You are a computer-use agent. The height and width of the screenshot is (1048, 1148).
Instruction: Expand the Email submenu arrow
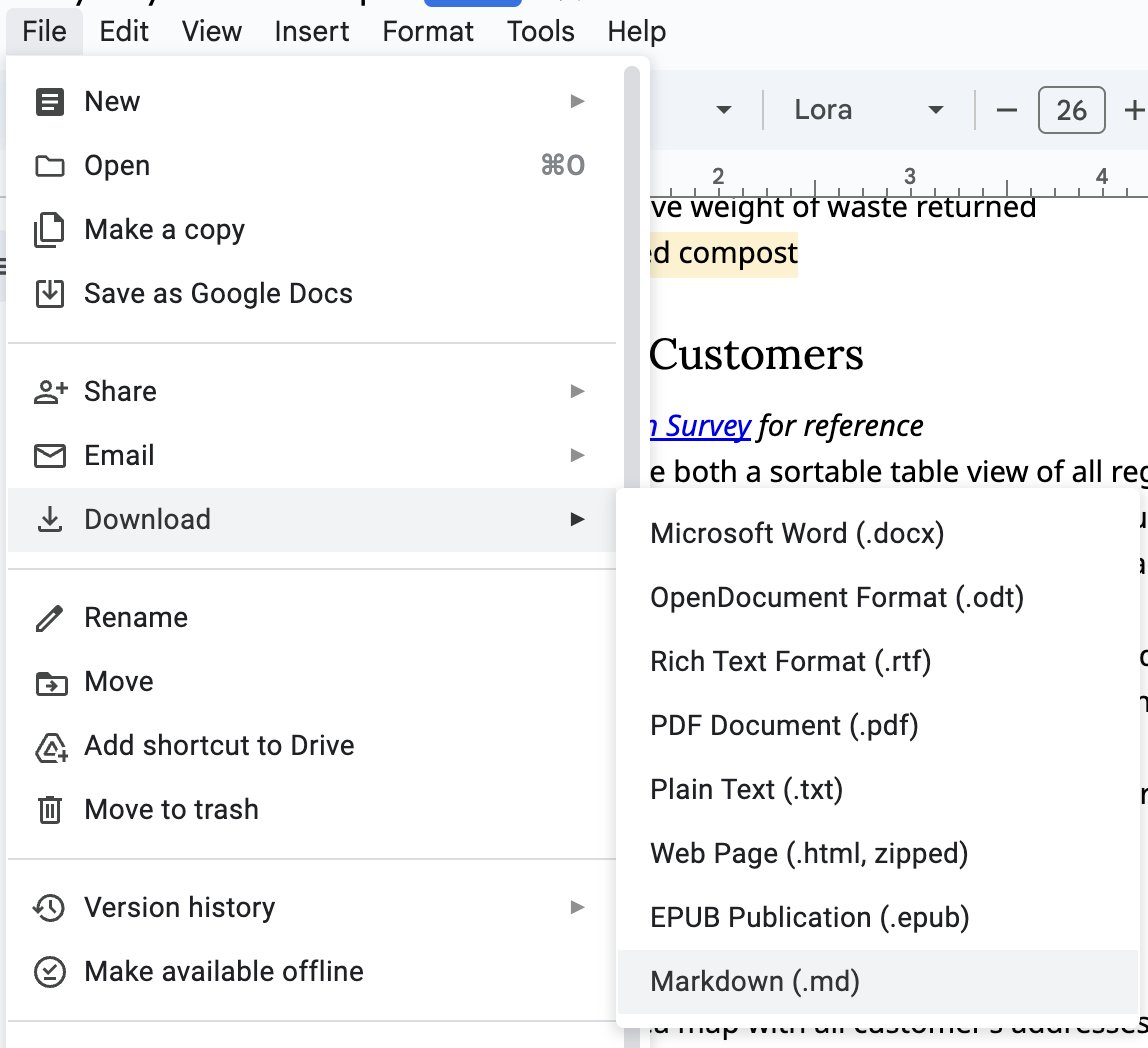578,455
